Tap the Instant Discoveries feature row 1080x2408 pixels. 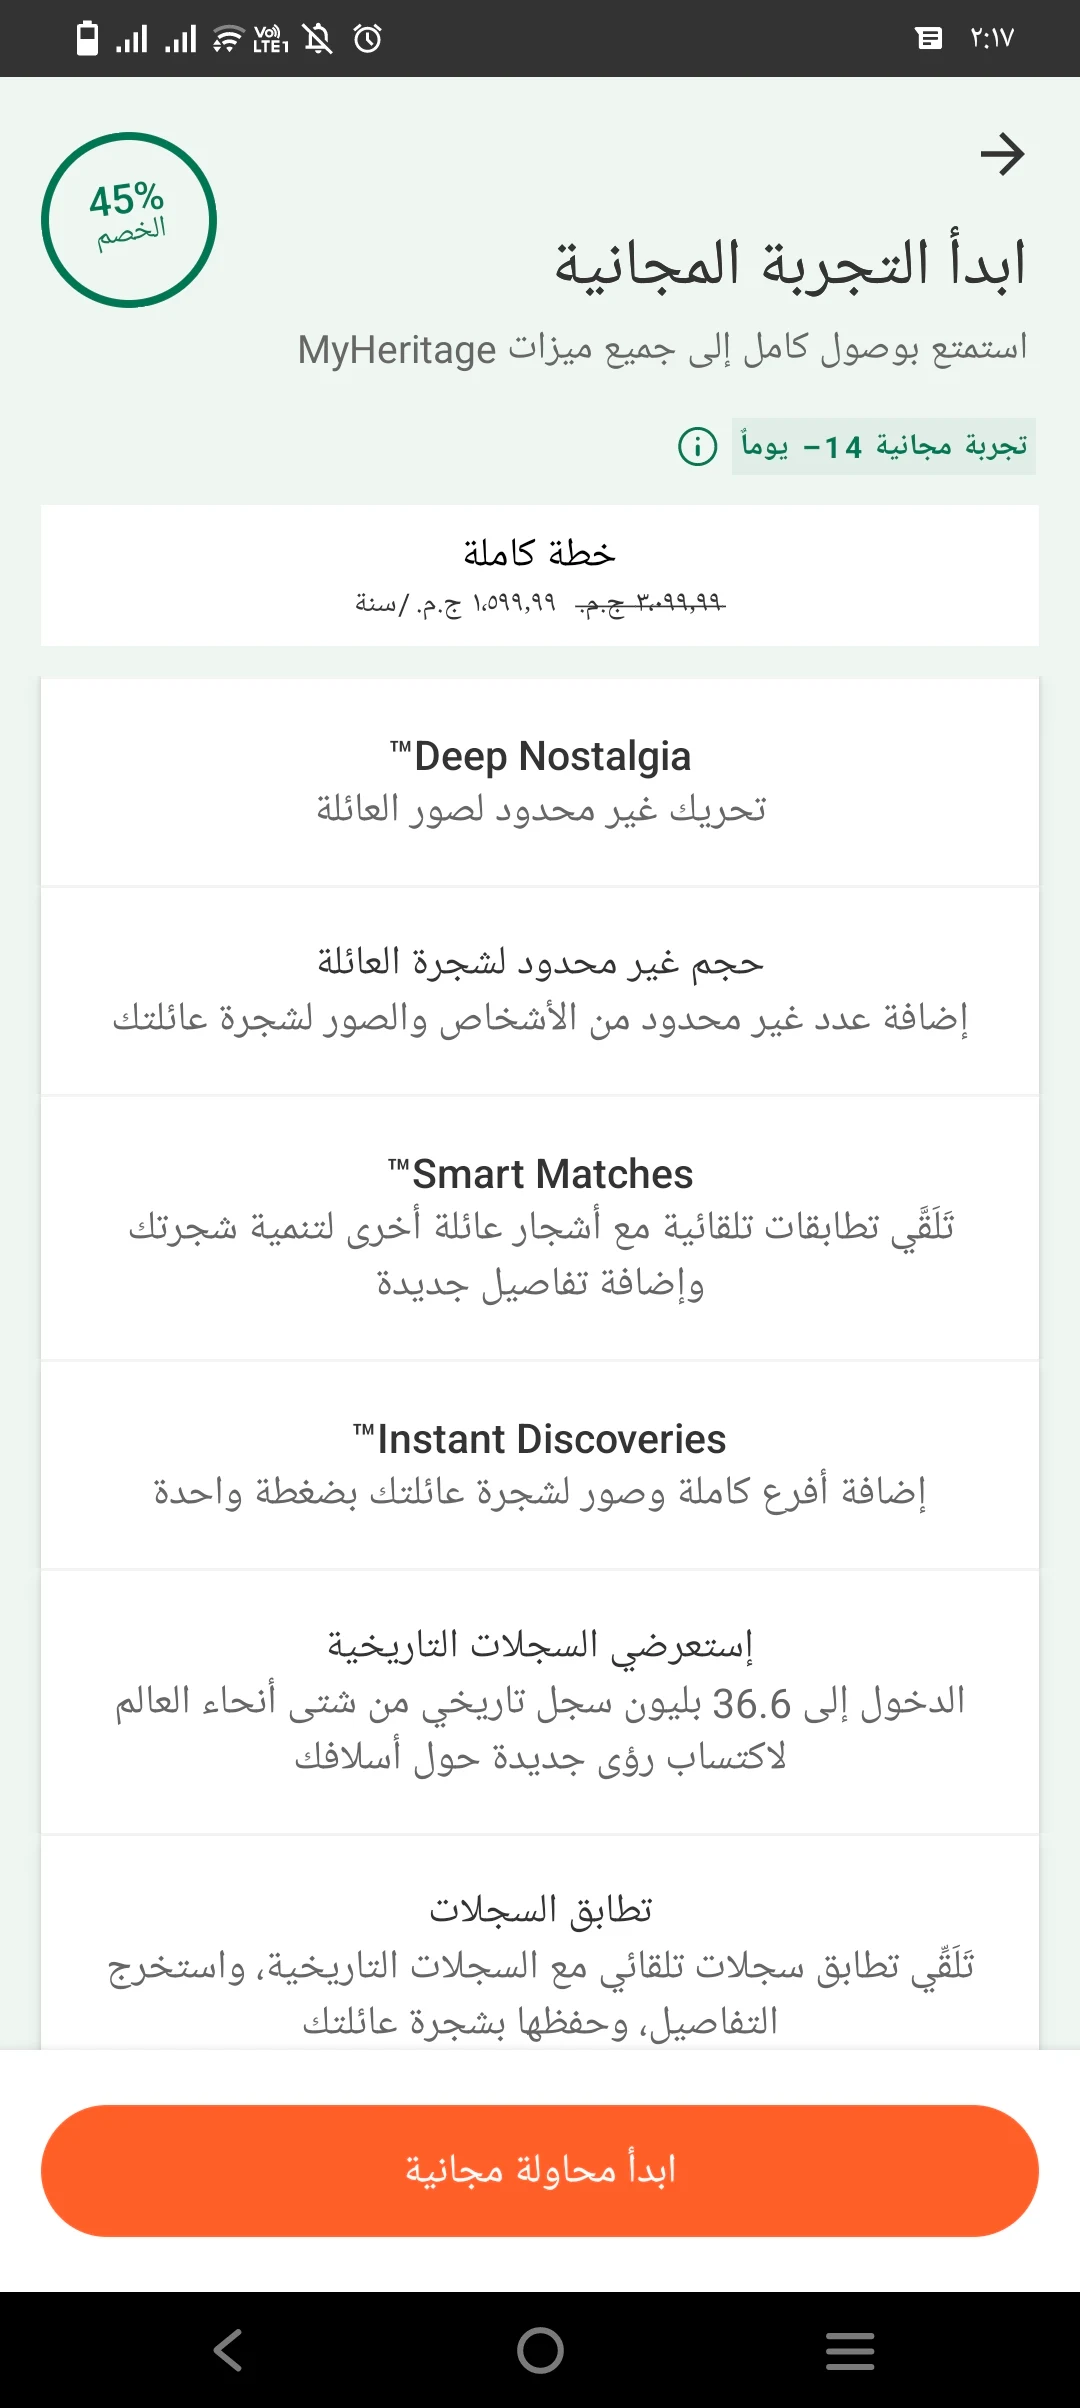pos(540,1465)
